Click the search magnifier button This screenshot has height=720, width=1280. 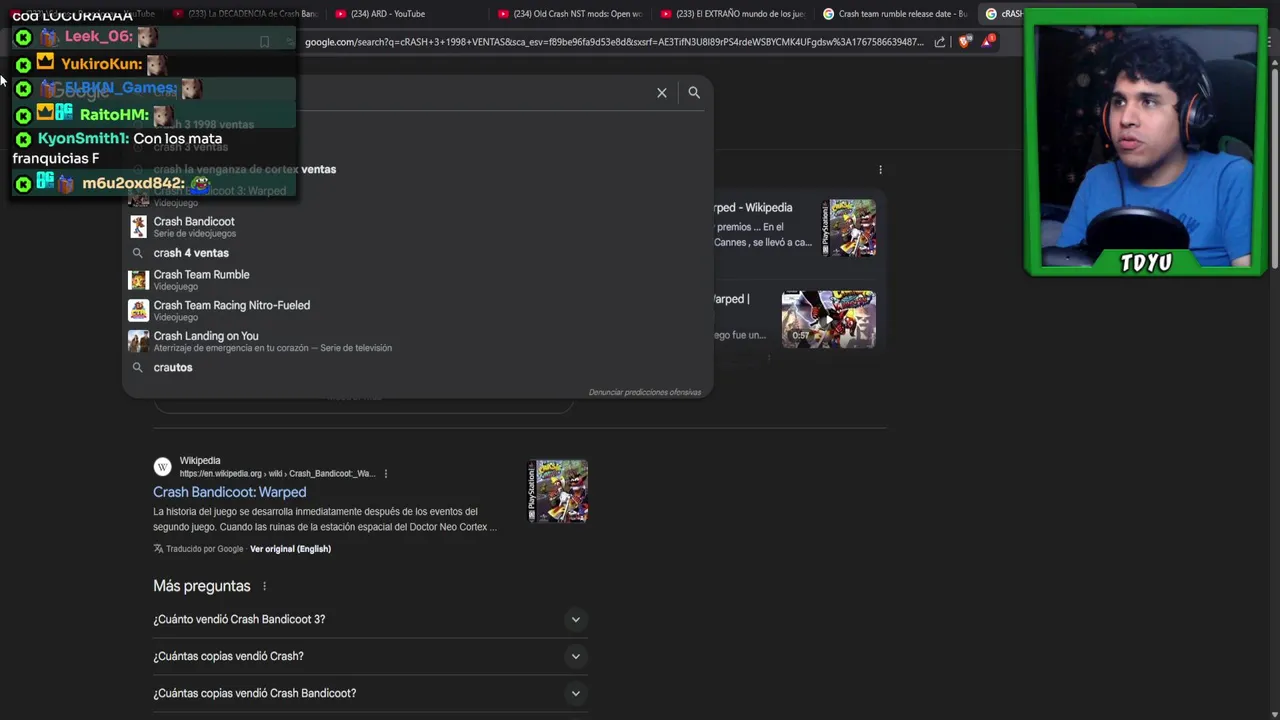tap(694, 93)
